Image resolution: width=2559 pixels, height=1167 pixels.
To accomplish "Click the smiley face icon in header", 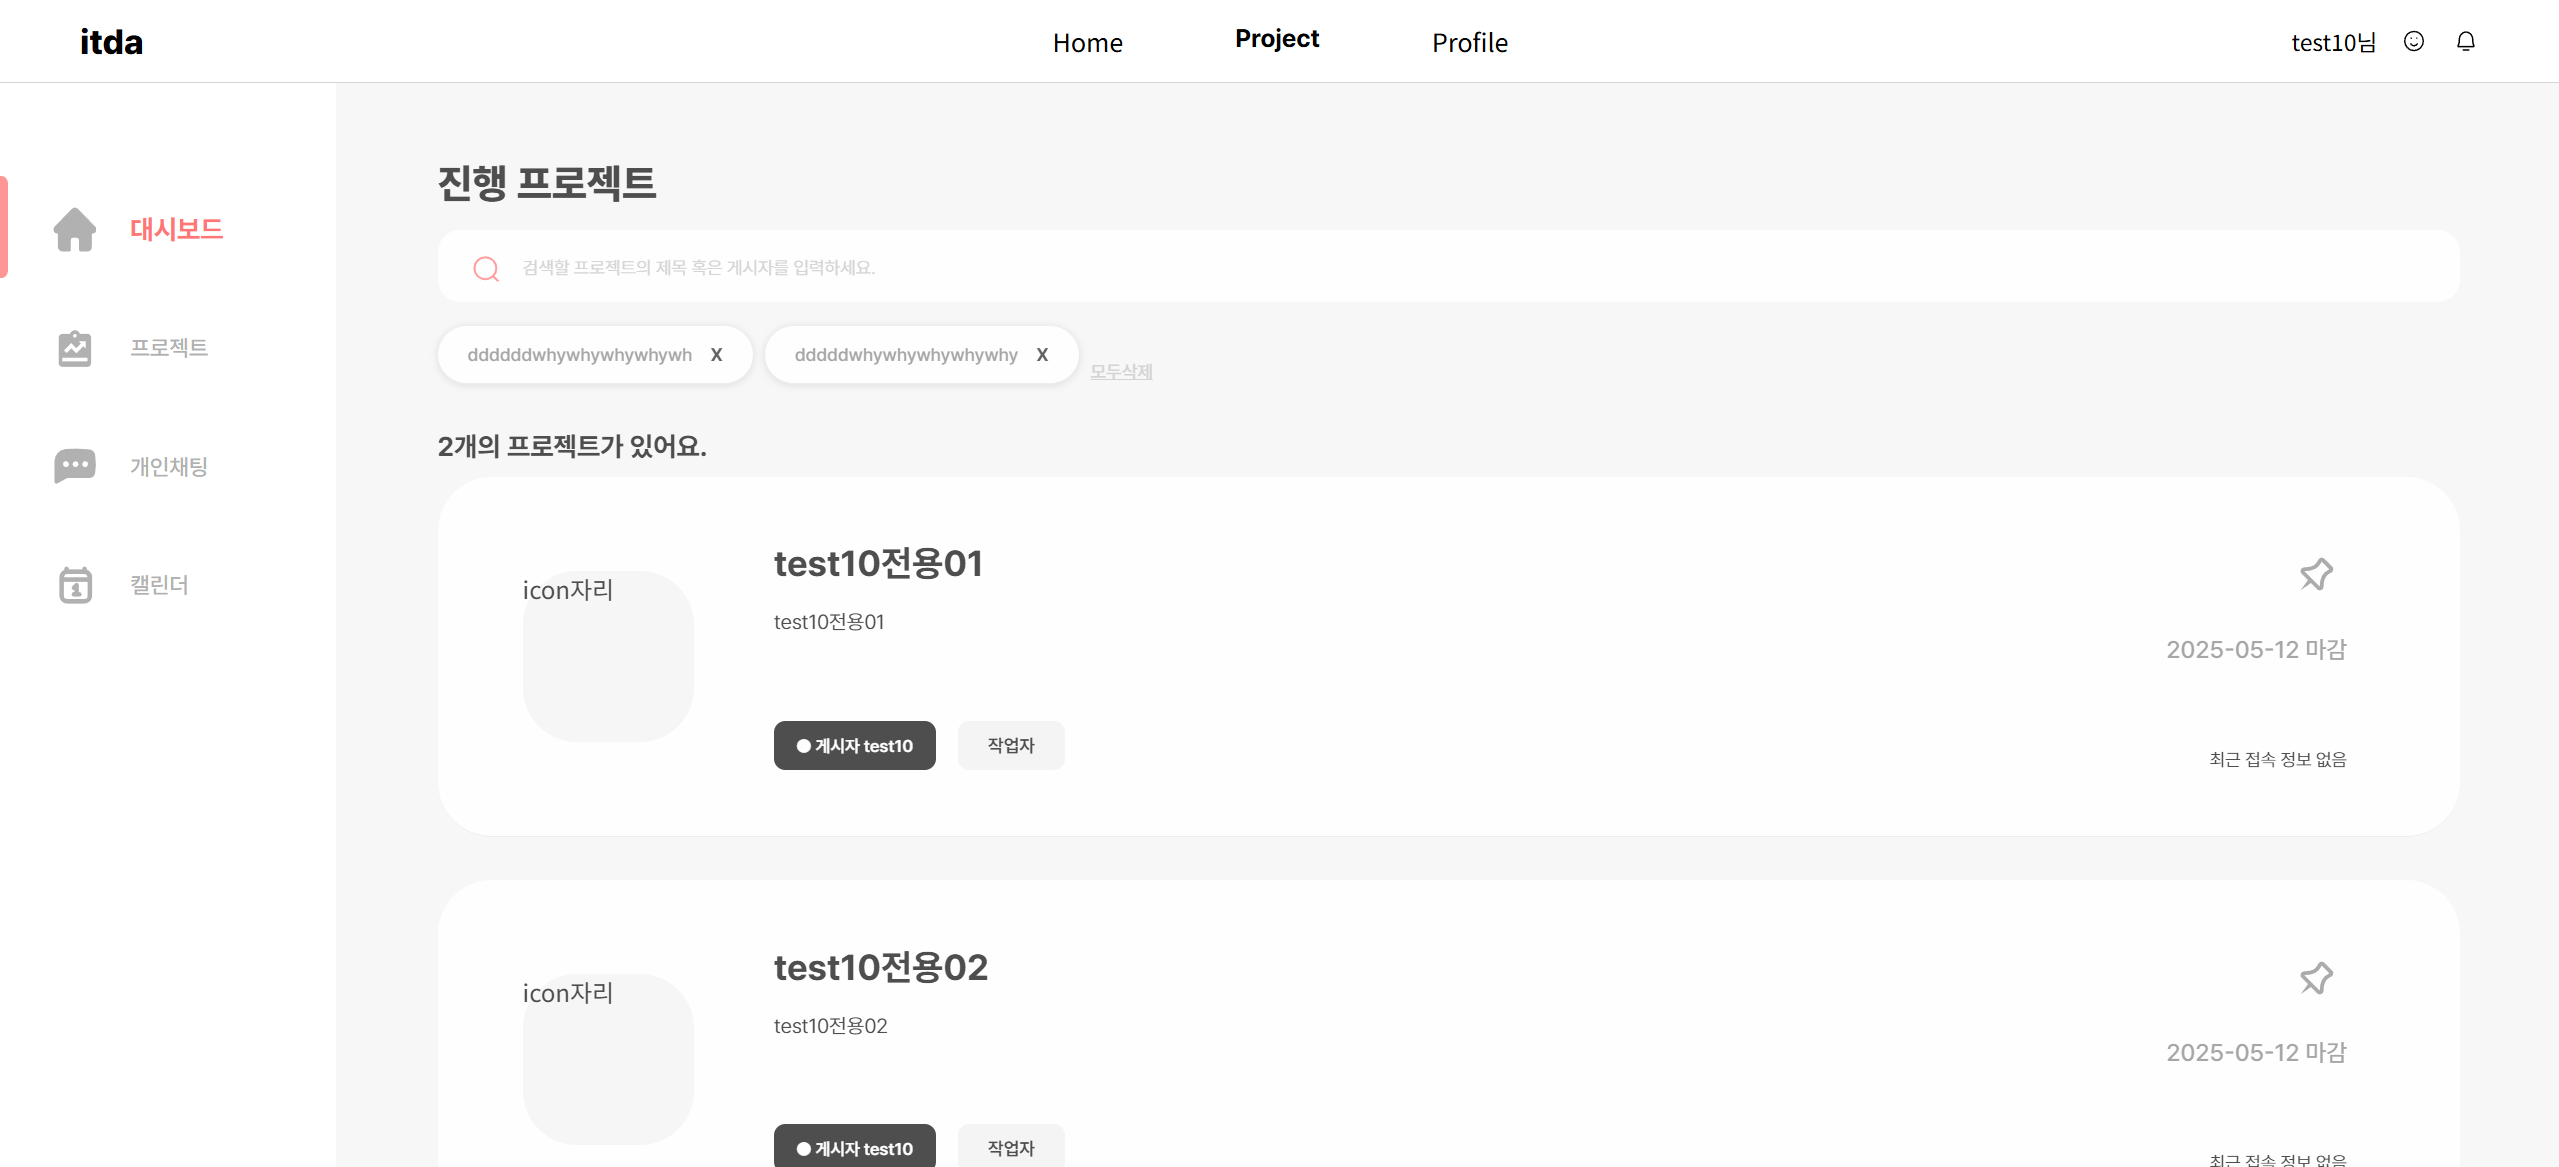I will 2413,41.
